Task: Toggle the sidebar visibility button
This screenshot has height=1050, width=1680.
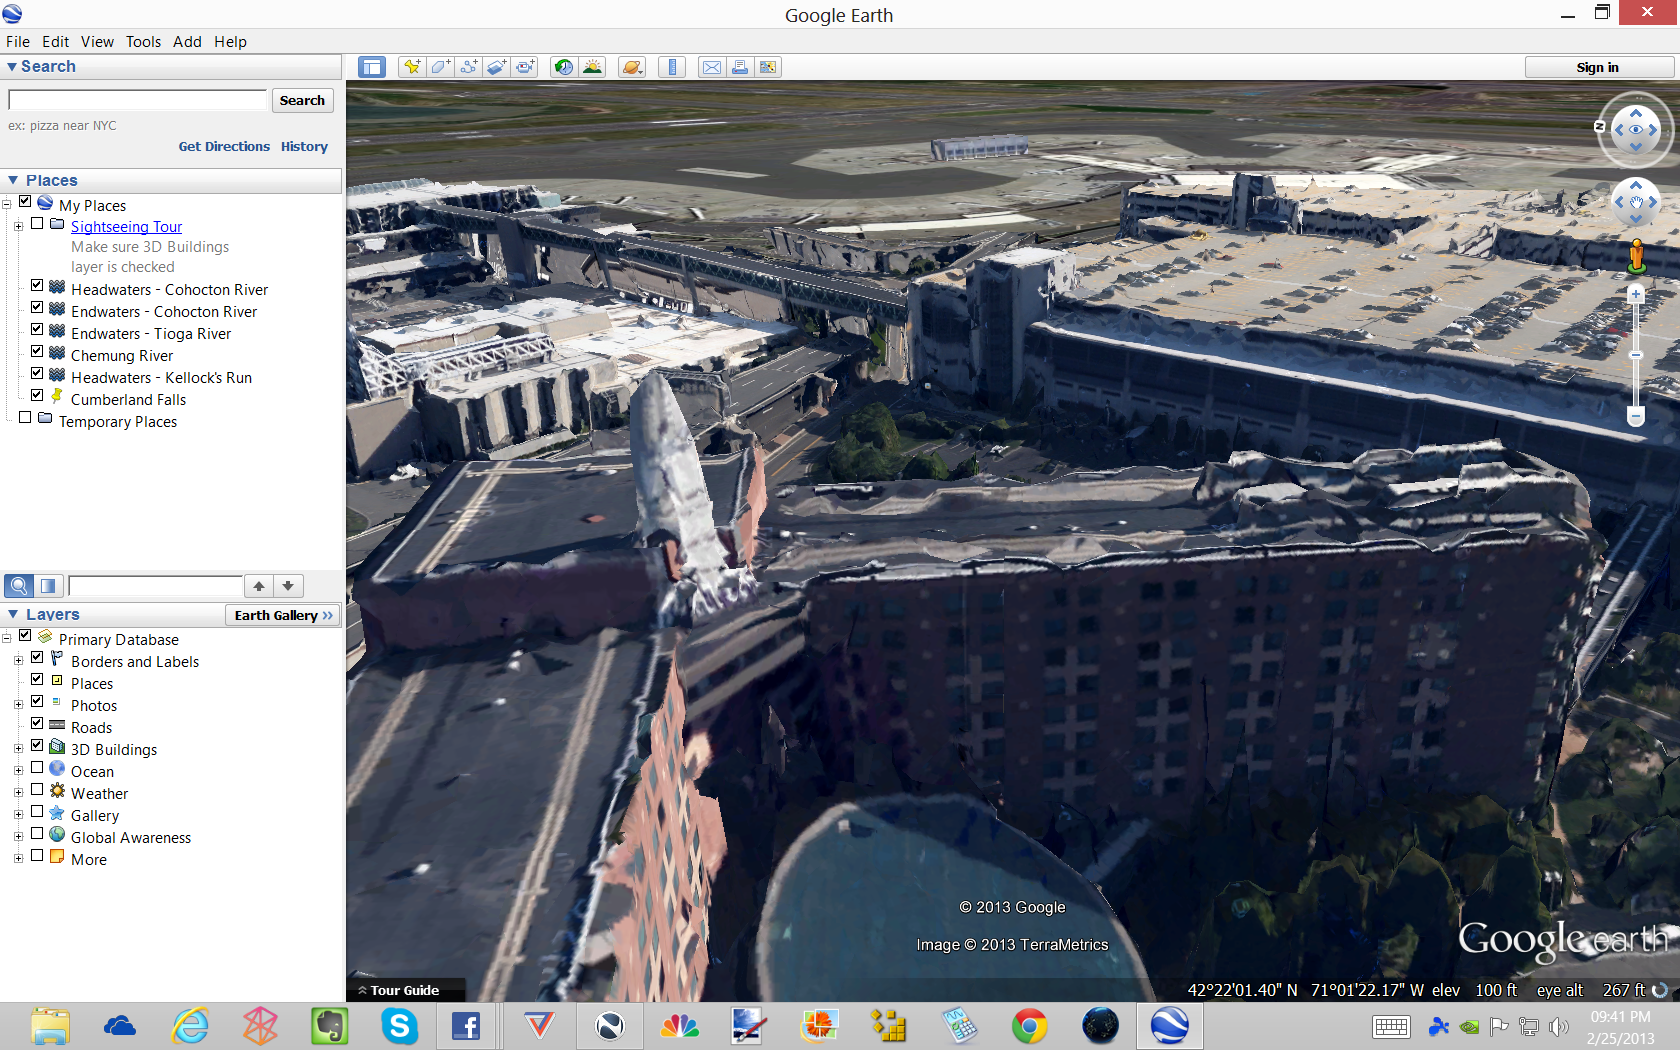Action: click(371, 67)
